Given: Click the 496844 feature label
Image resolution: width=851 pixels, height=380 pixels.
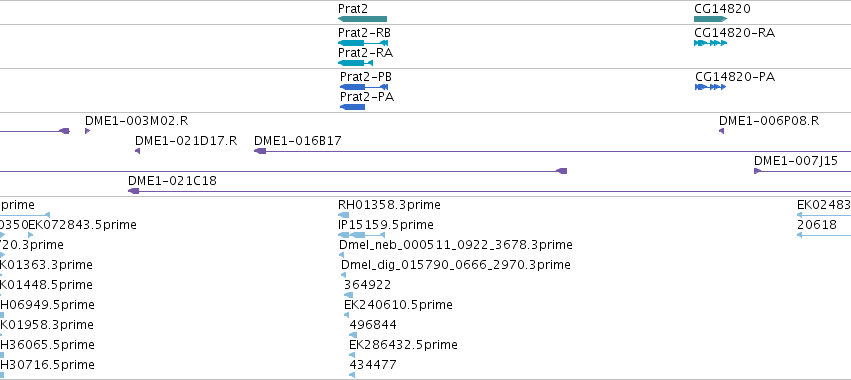Looking at the screenshot, I should [373, 325].
